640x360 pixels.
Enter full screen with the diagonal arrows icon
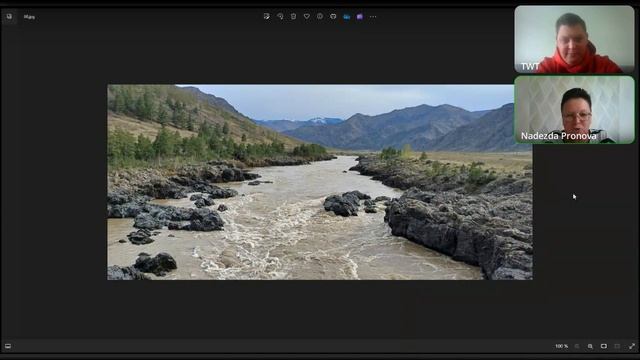click(631, 346)
